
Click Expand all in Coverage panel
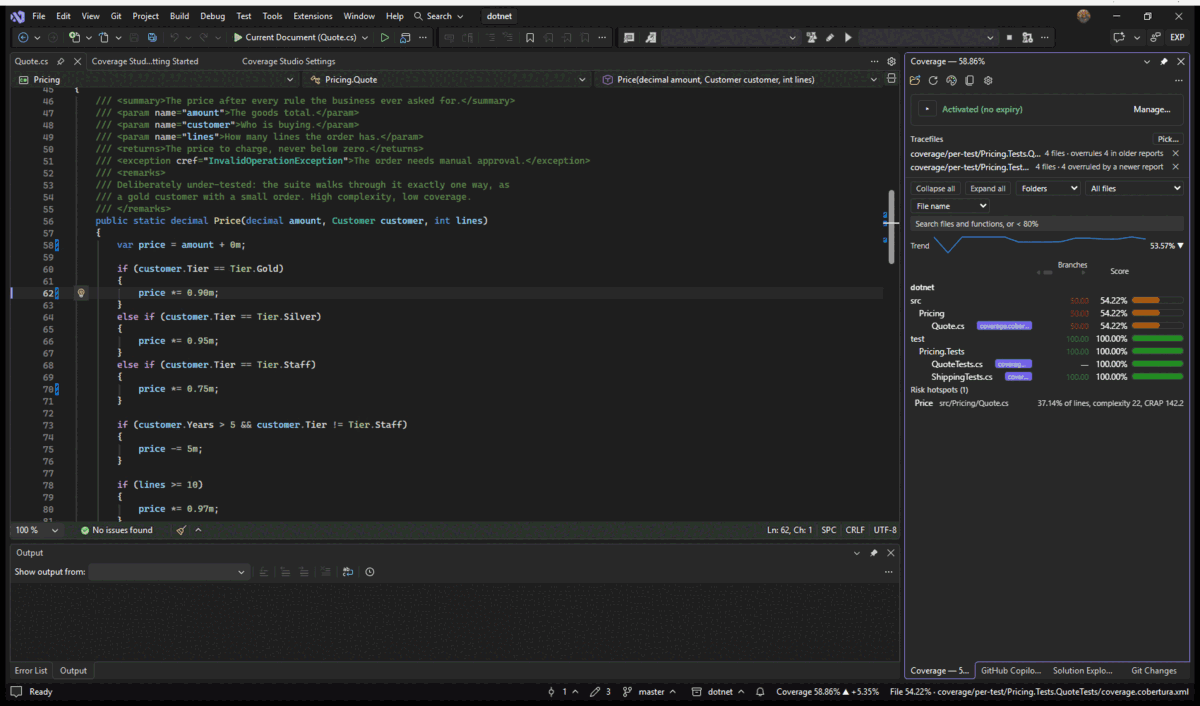988,188
